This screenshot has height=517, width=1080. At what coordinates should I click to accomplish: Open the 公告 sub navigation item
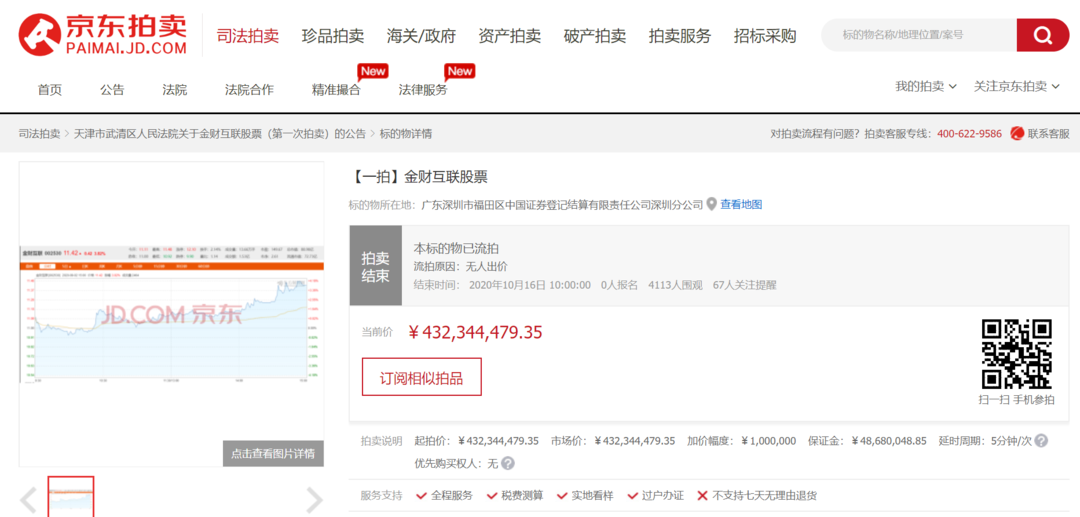[x=112, y=89]
